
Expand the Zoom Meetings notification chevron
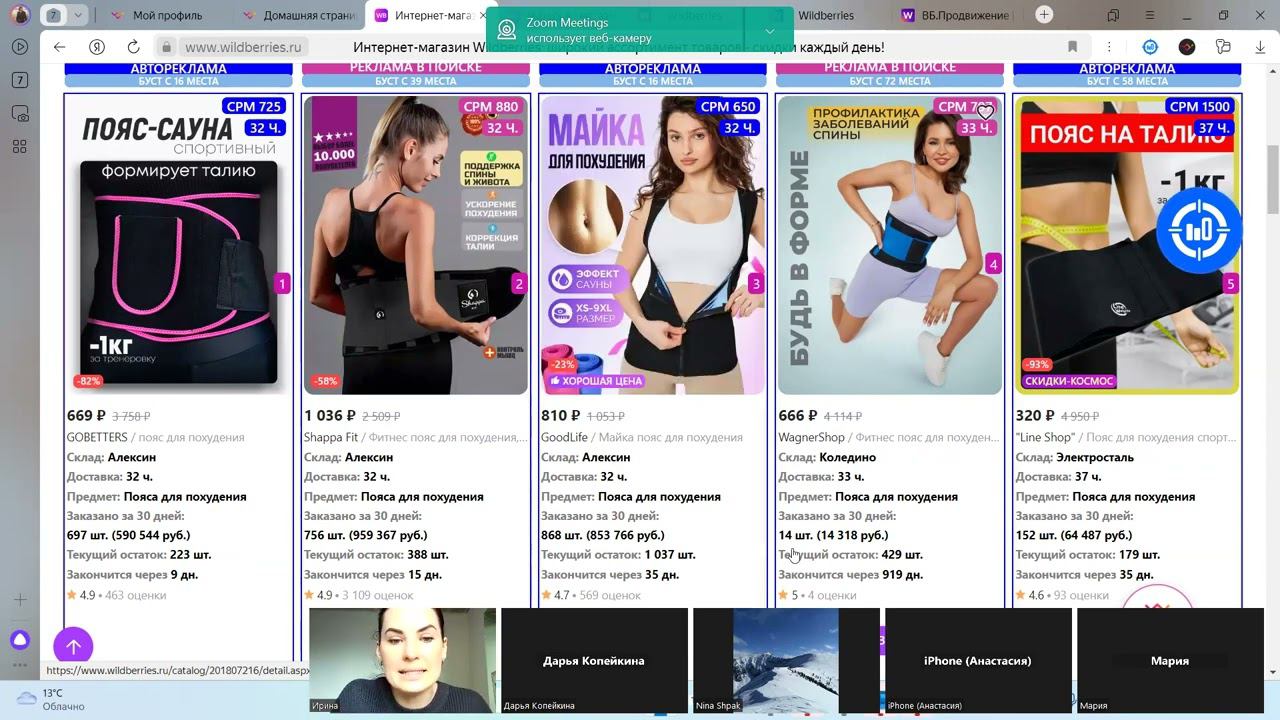click(769, 30)
